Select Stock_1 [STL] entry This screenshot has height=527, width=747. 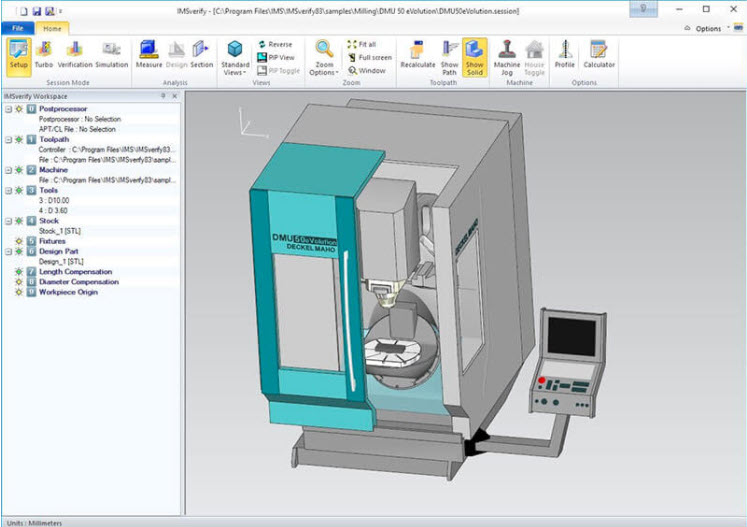click(x=60, y=231)
